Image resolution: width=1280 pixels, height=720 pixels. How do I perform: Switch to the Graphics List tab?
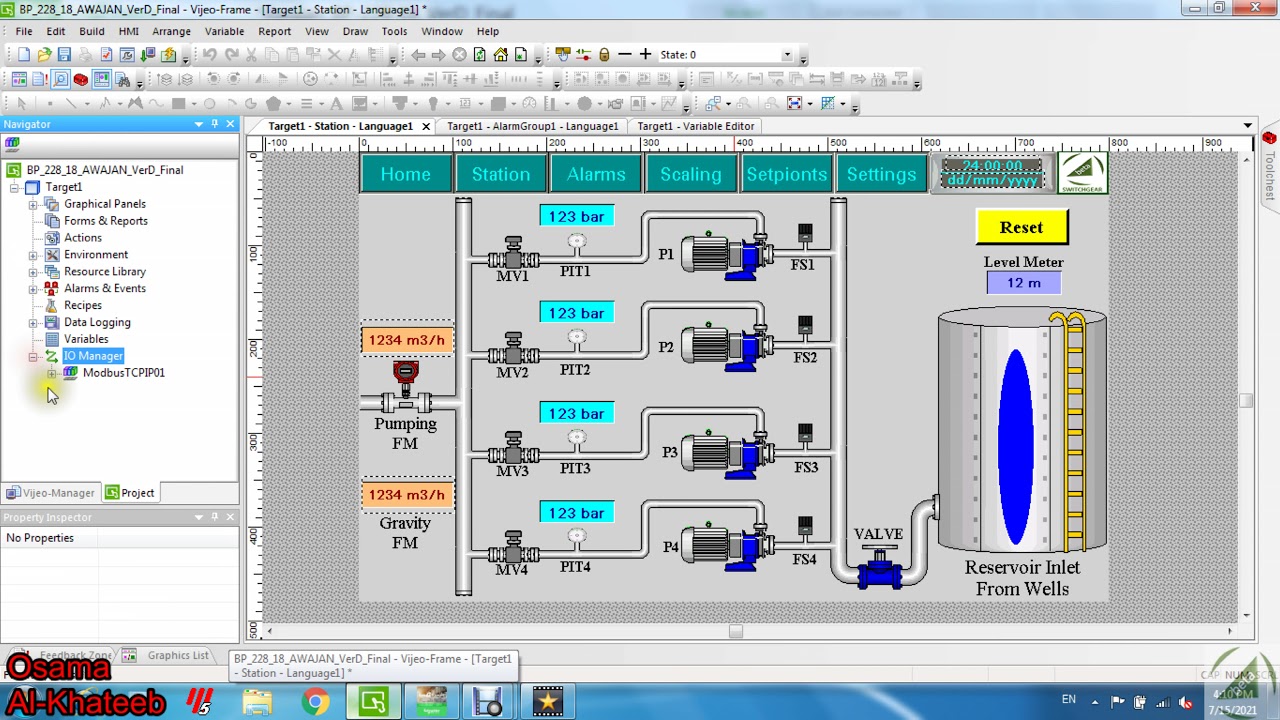click(170, 656)
